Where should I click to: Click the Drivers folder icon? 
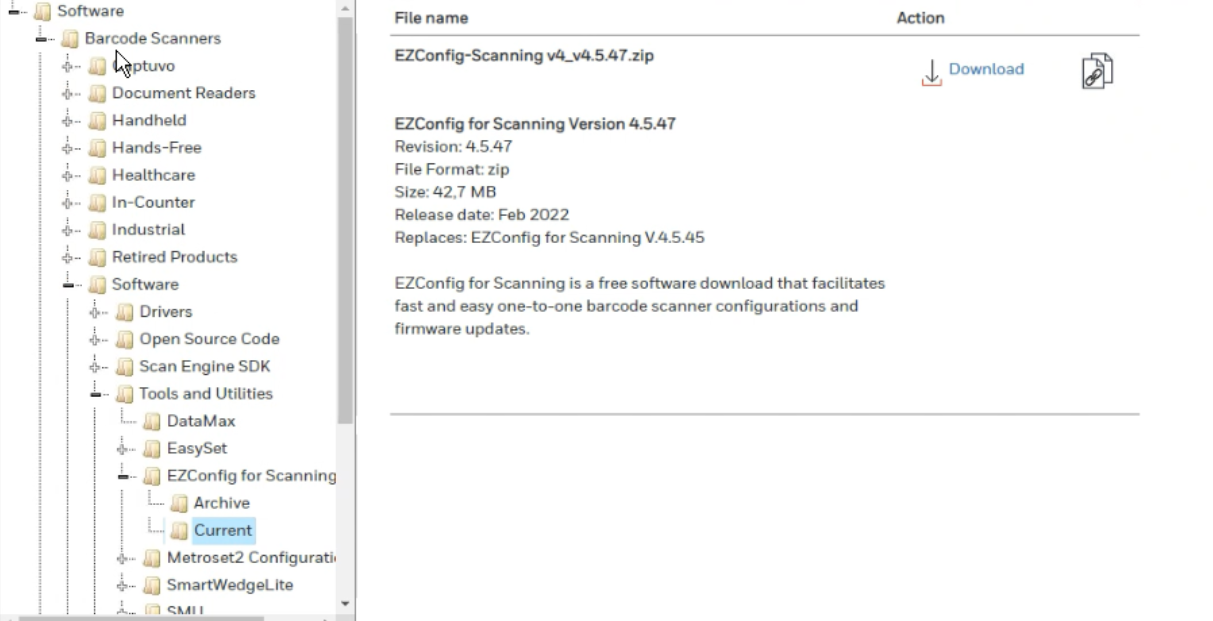125,311
